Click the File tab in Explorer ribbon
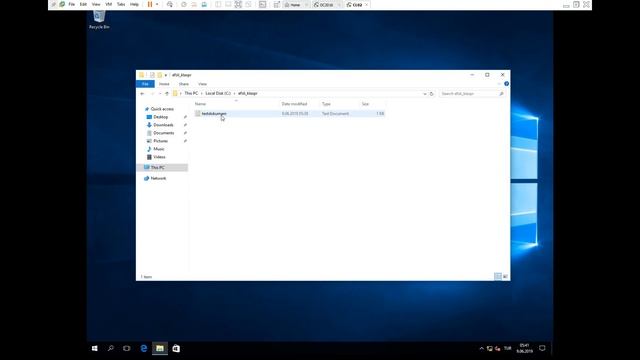The image size is (640, 360). click(145, 84)
